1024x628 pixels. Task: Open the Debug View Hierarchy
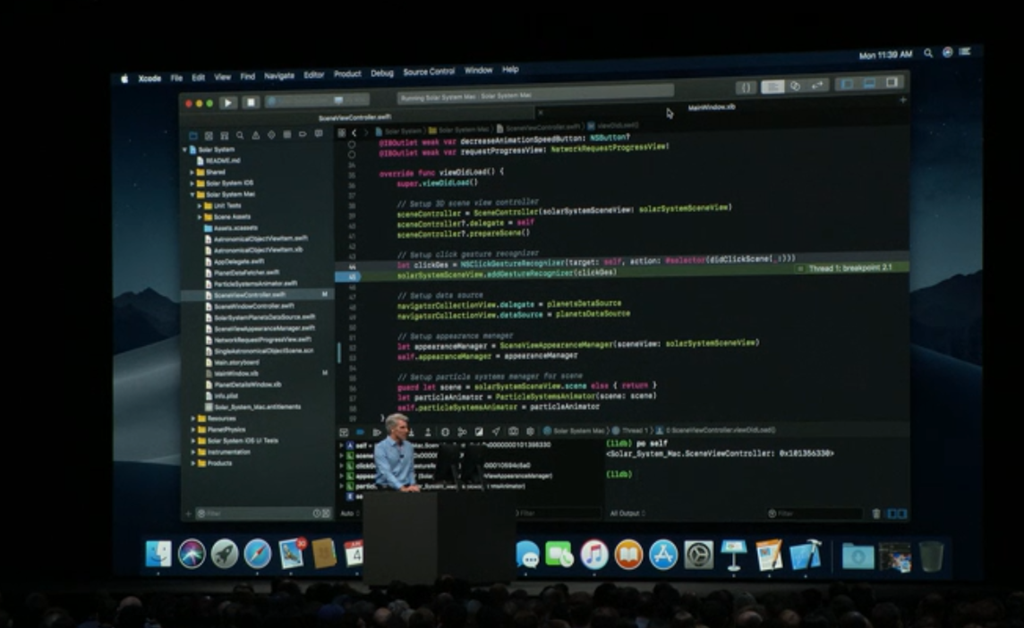pyautogui.click(x=445, y=432)
